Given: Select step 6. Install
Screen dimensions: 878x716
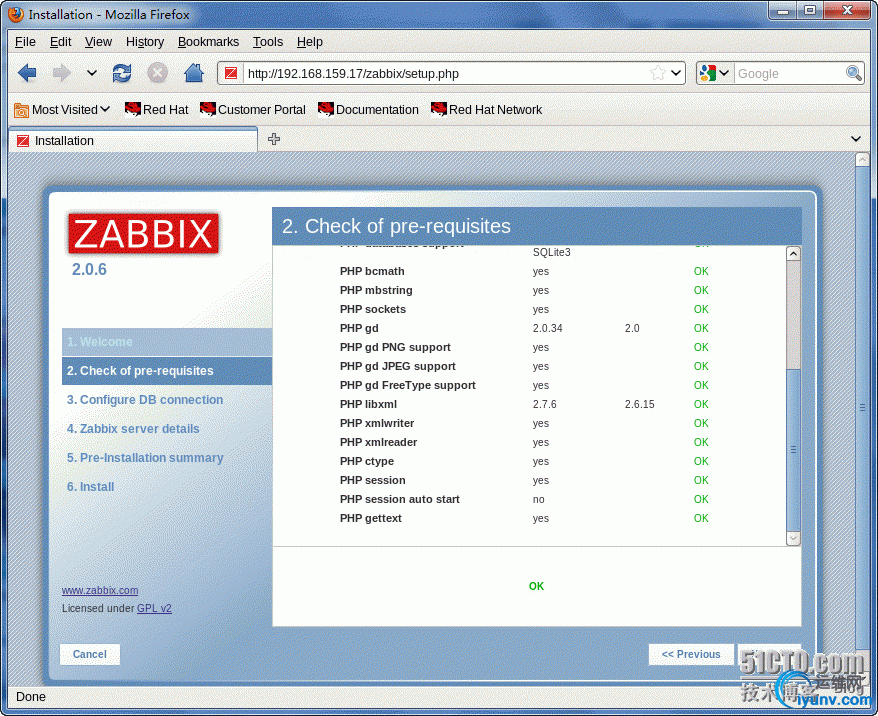Looking at the screenshot, I should 91,487.
